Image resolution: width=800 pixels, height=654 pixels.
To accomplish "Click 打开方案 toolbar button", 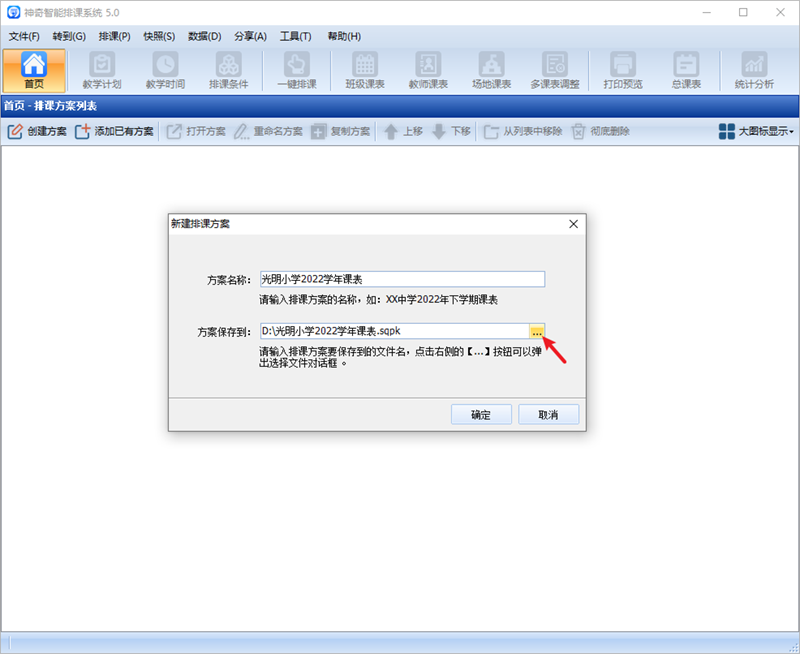I will [196, 132].
